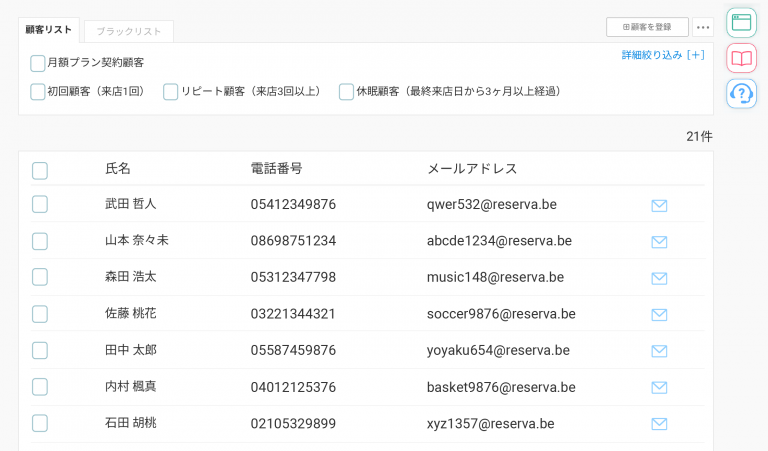
Task: Send email to 森田 浩太 via envelope icon
Action: click(x=659, y=278)
